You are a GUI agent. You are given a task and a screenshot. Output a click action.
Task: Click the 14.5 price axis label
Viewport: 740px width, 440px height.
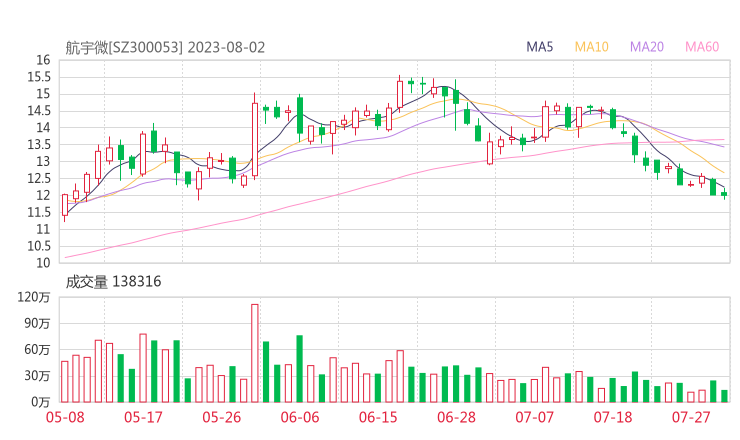(x=39, y=111)
